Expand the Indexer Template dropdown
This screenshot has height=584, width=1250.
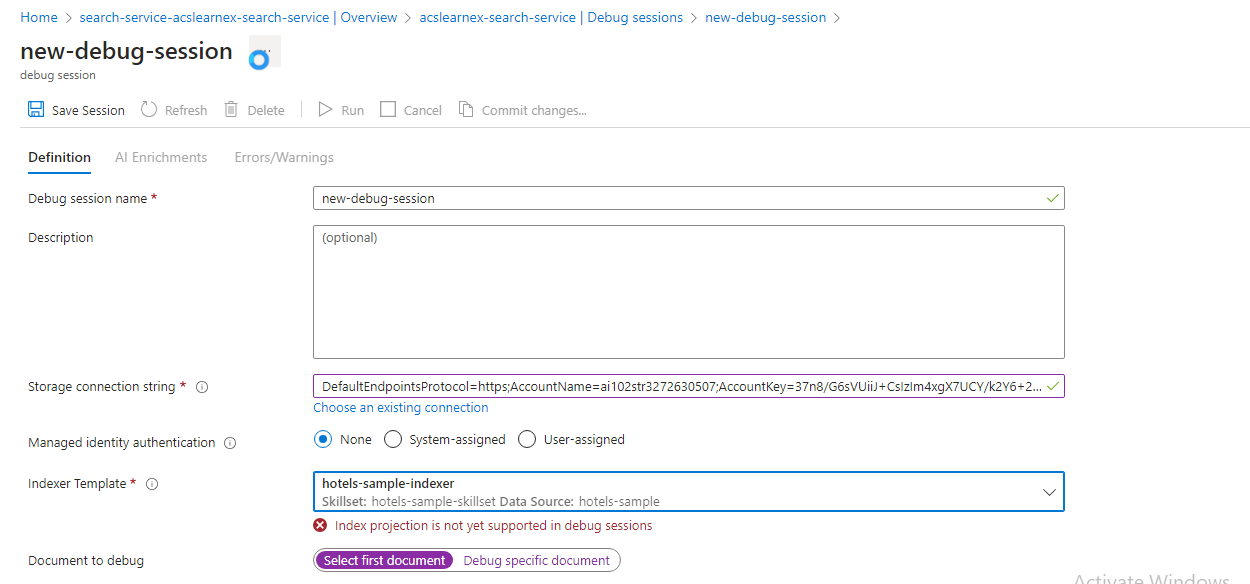[1048, 491]
